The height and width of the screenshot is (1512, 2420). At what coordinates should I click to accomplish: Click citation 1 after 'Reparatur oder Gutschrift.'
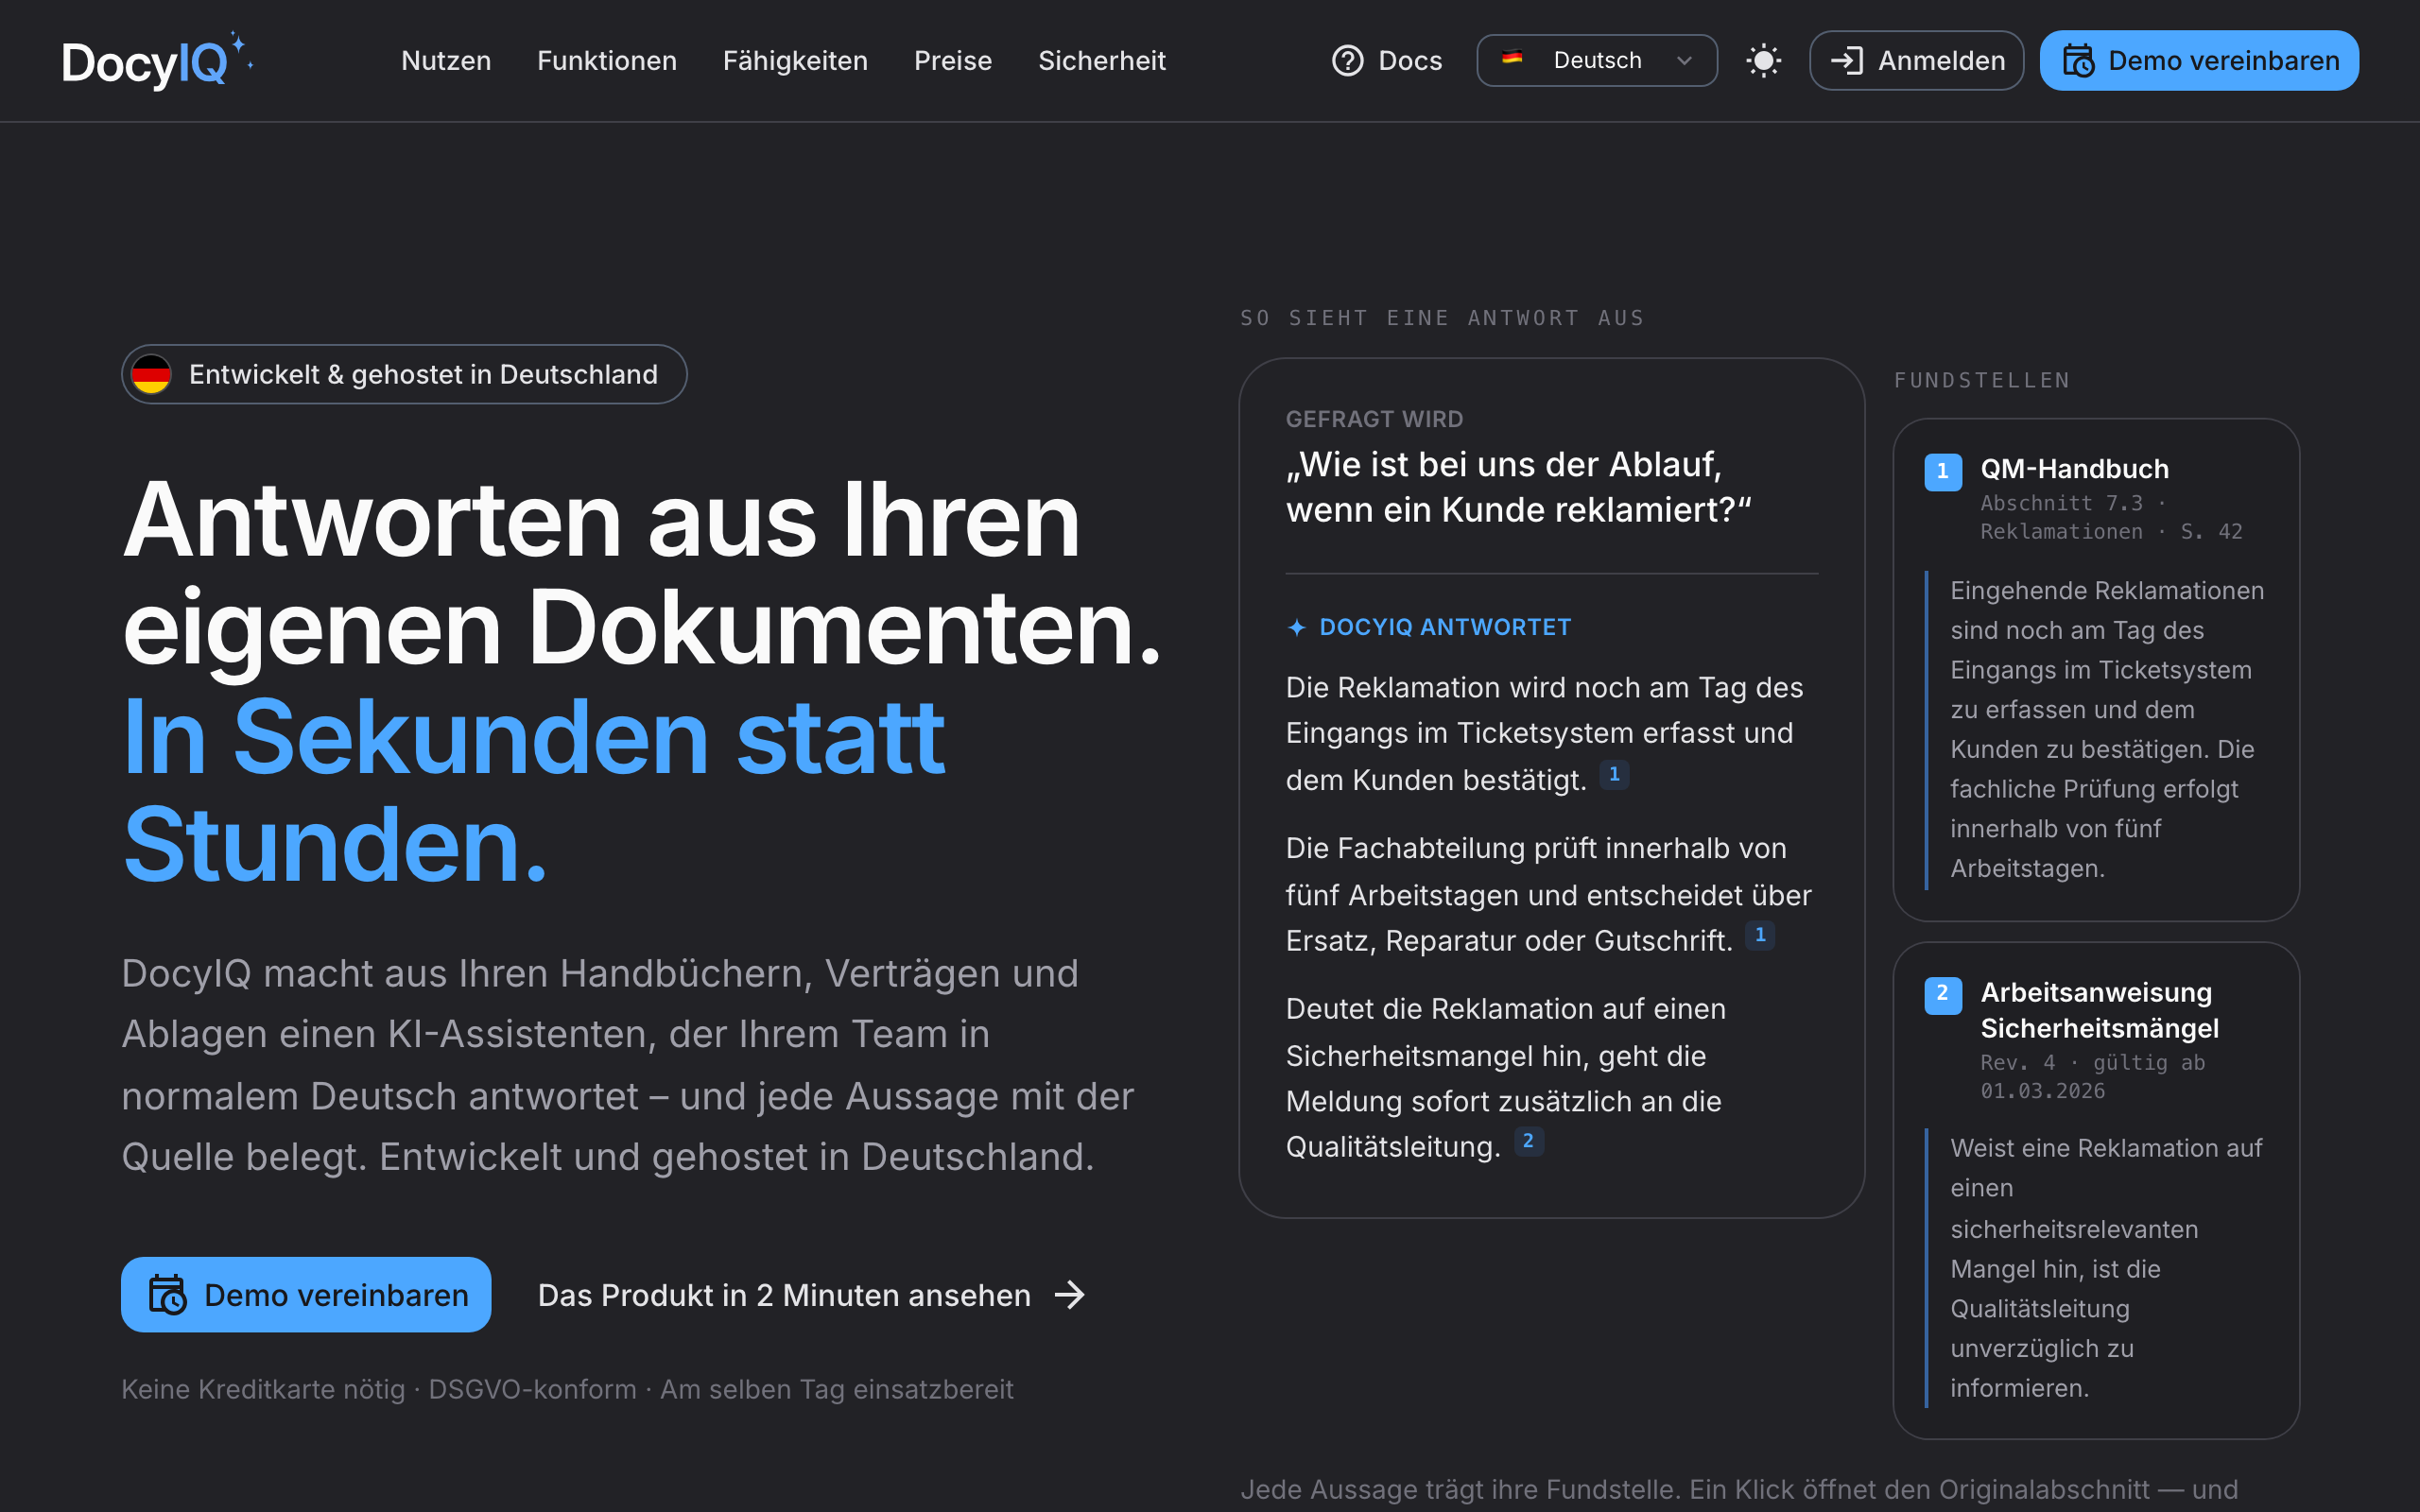(1760, 935)
